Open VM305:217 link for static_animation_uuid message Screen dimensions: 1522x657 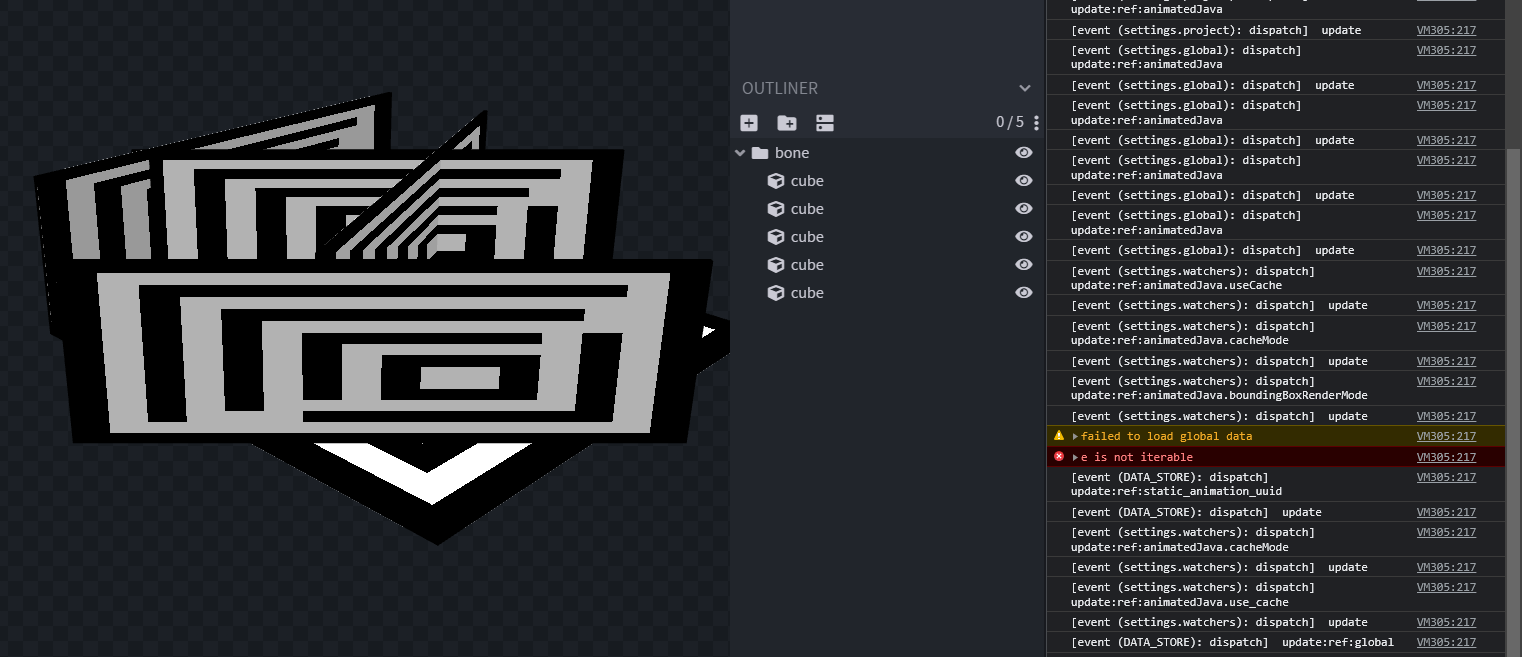click(1446, 478)
